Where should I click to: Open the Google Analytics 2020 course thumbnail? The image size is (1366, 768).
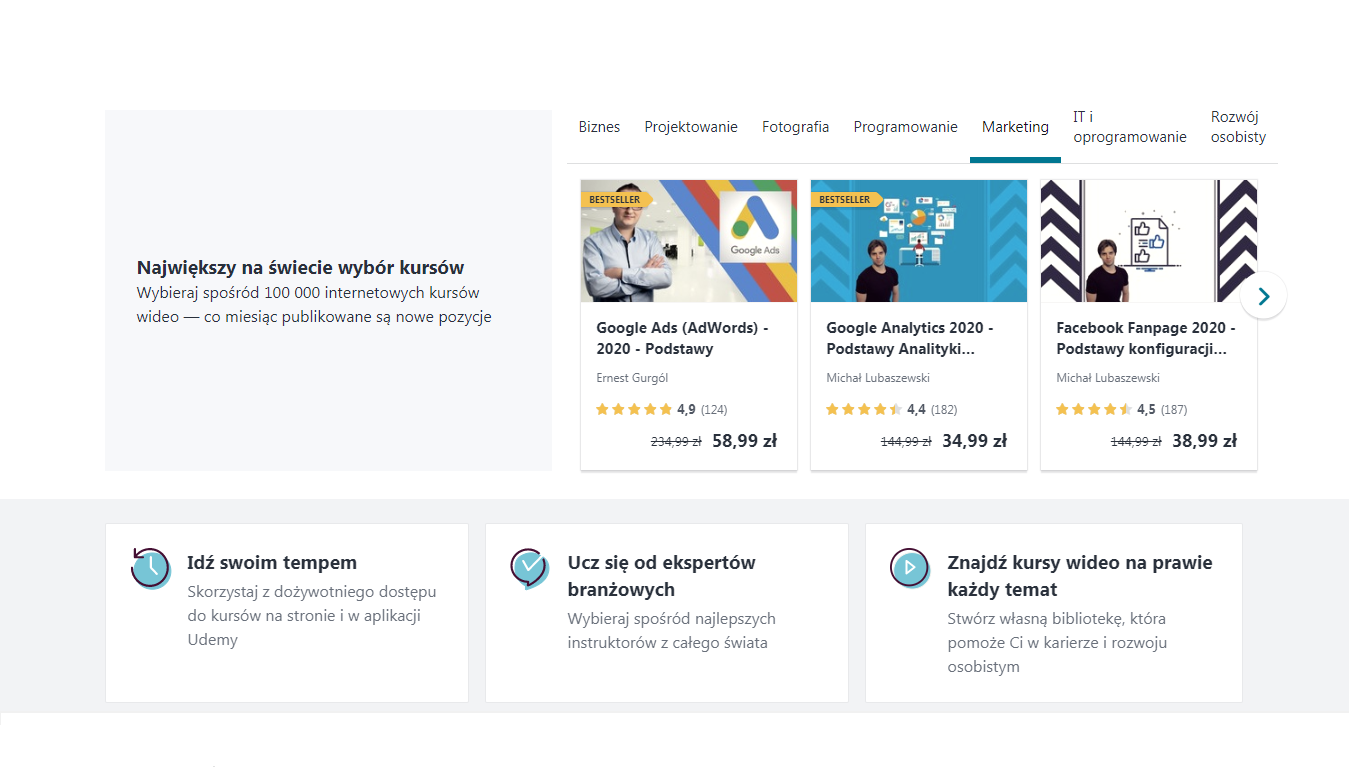pyautogui.click(x=919, y=241)
